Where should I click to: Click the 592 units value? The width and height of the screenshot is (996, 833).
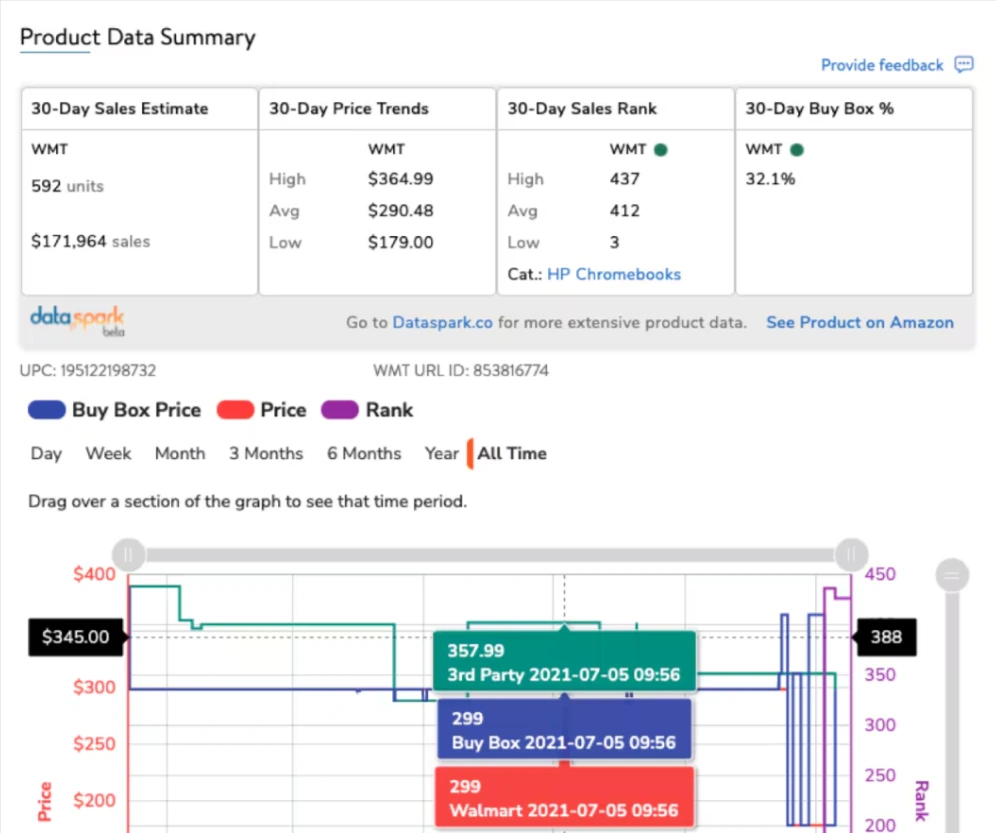click(67, 186)
